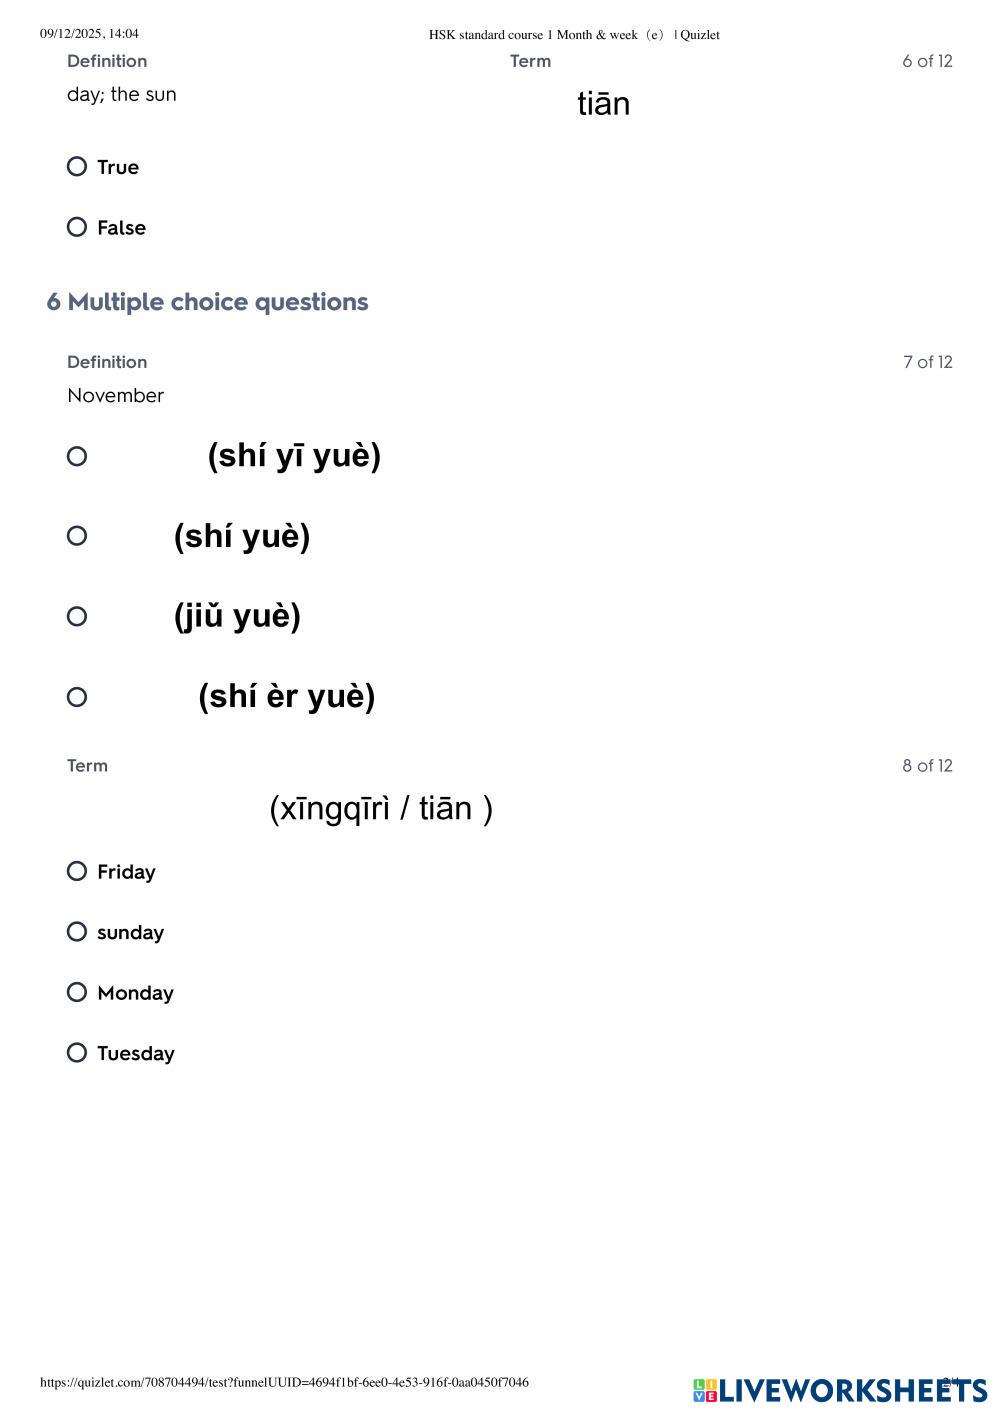Choose the (shí èr yuè) option
Image resolution: width=1000 pixels, height=1415 pixels.
tap(77, 697)
